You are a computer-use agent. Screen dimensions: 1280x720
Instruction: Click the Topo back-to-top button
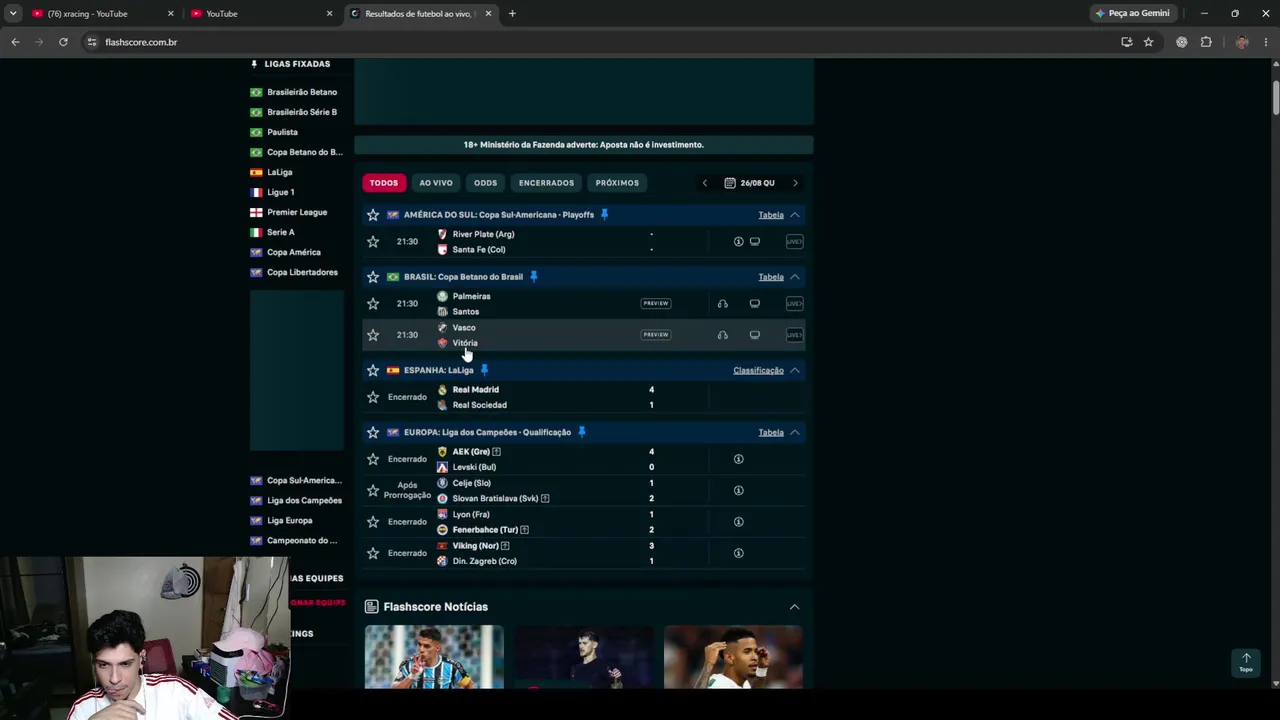click(x=1246, y=662)
